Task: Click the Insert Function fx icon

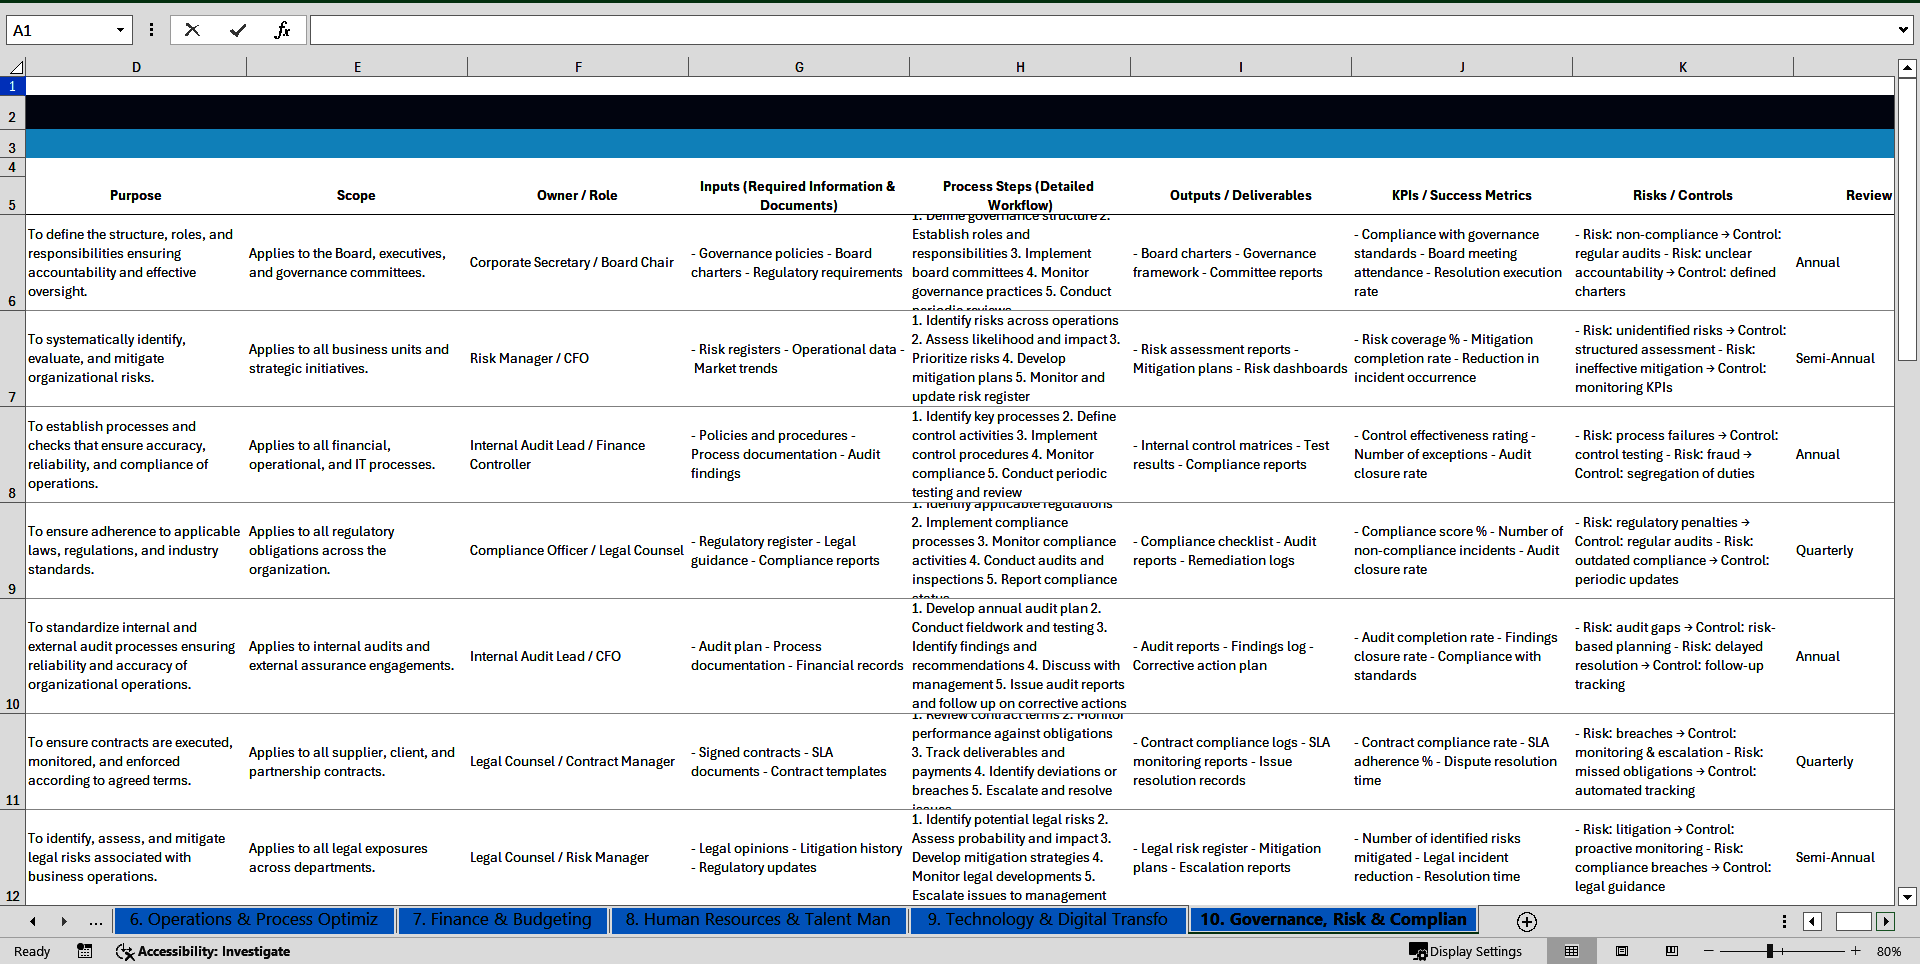Action: pyautogui.click(x=282, y=30)
